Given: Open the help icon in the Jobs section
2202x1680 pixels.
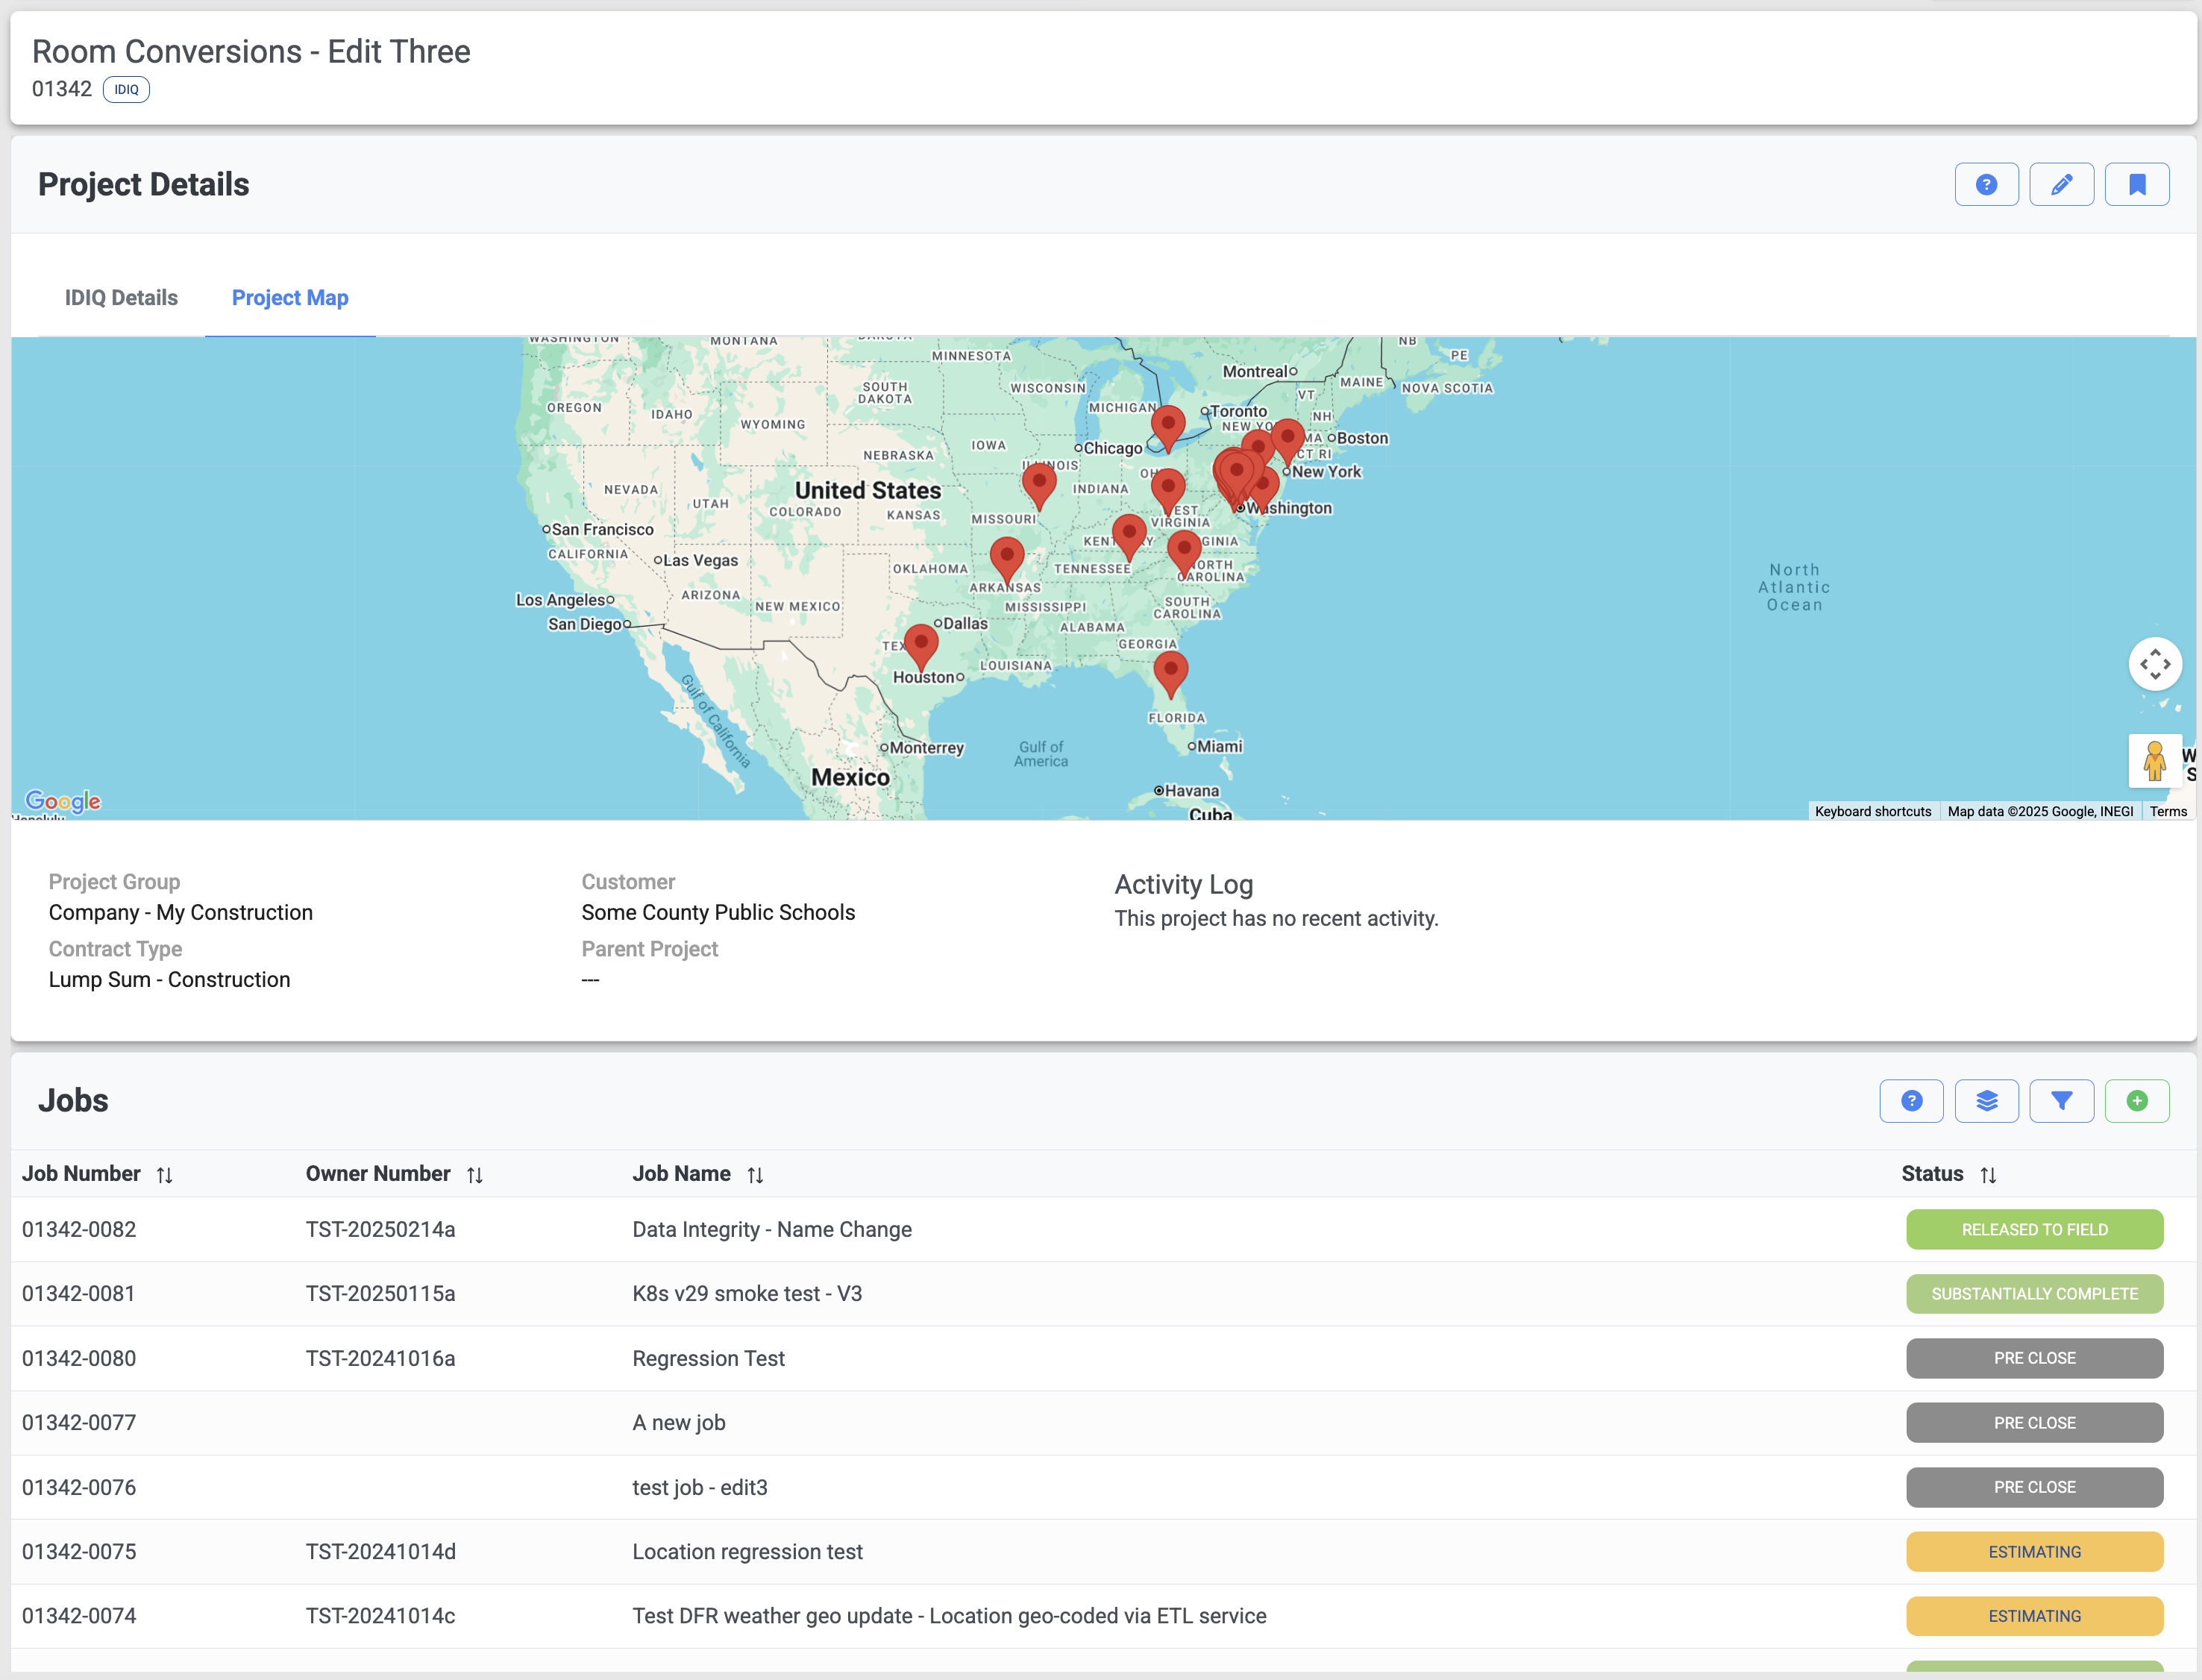Looking at the screenshot, I should [1911, 1100].
